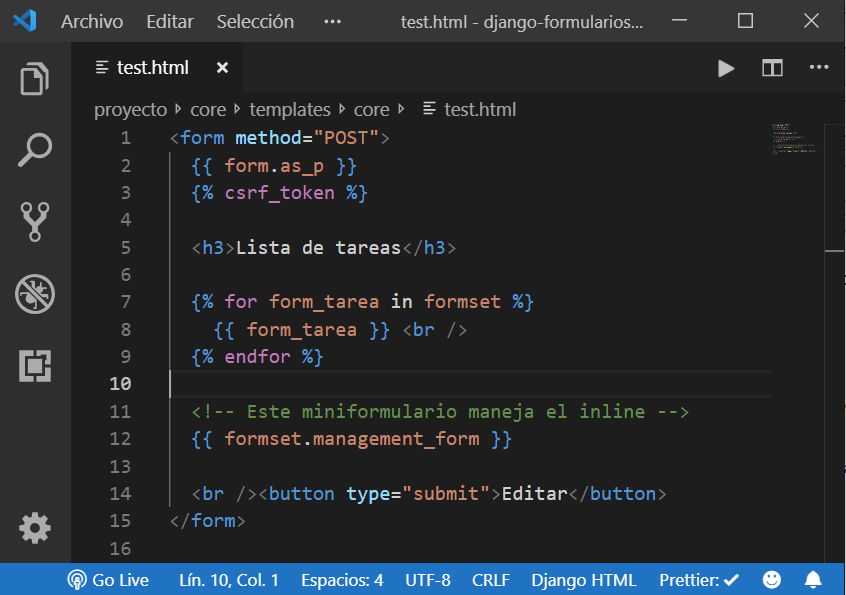Split the editor to the right
This screenshot has width=846, height=595.
772,68
